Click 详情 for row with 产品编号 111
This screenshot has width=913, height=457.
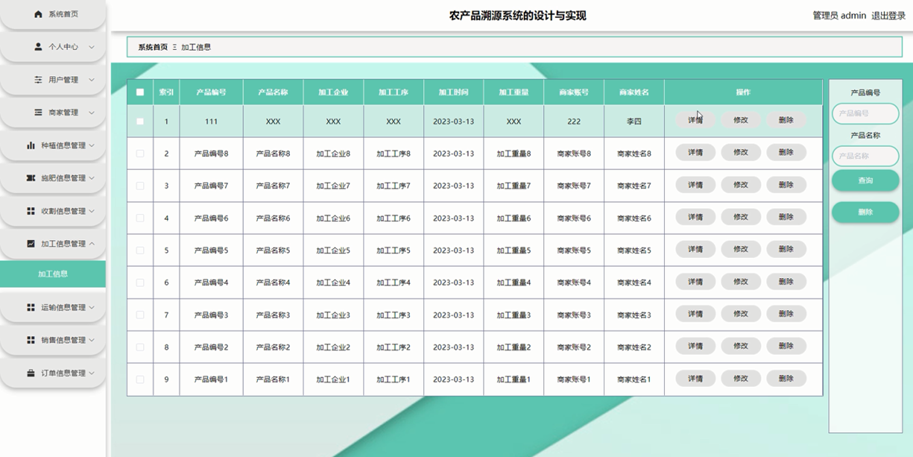695,120
